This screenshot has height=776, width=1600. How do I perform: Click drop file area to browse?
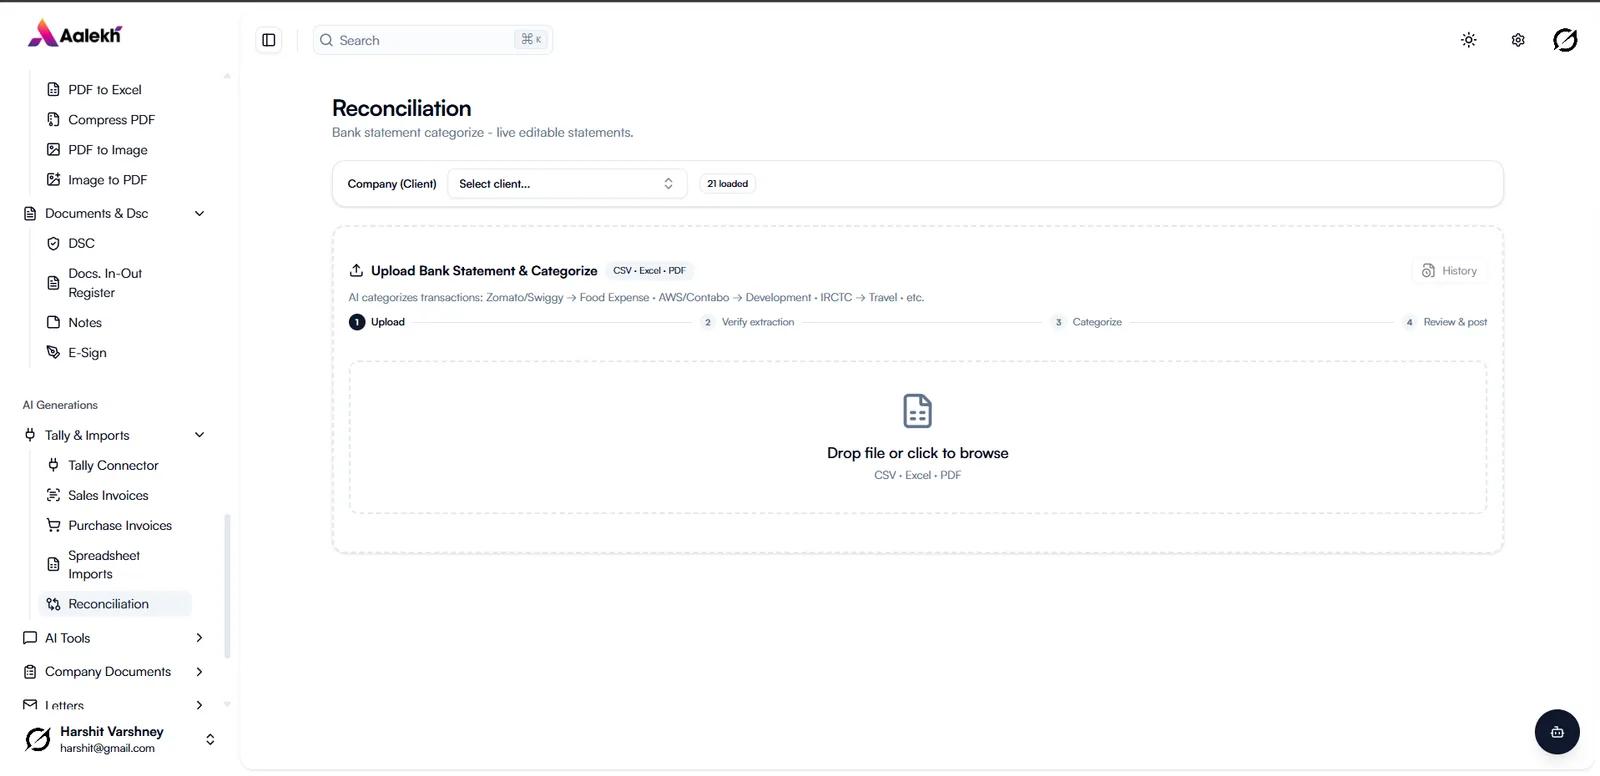click(917, 437)
